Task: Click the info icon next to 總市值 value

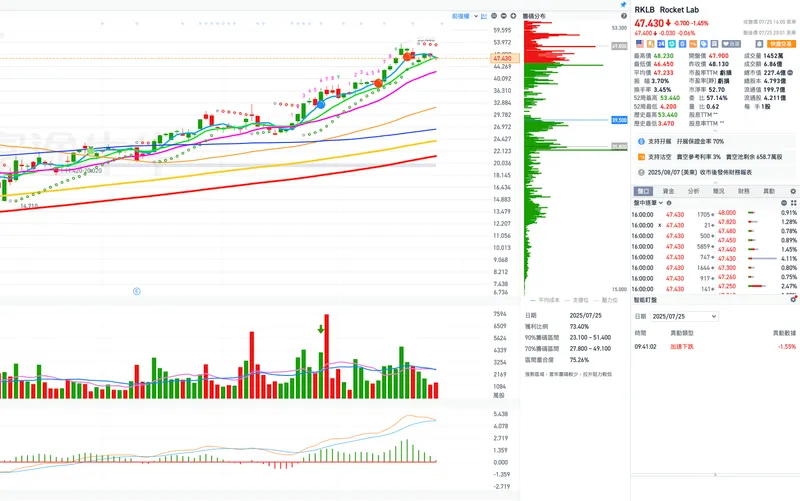Action: 790,72
